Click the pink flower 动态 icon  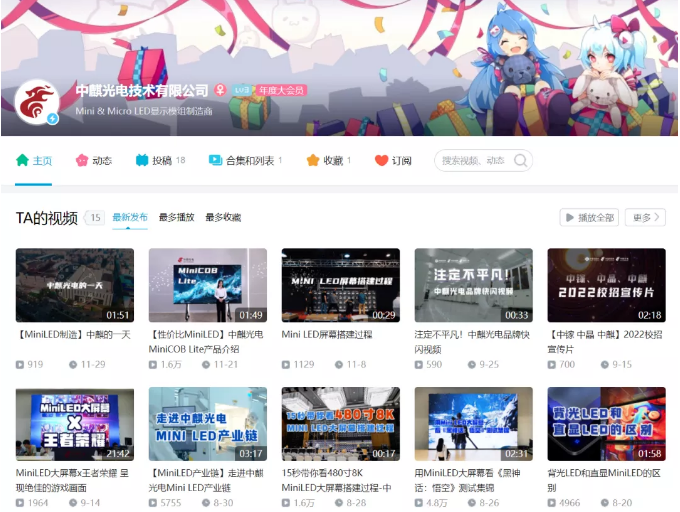pos(82,160)
